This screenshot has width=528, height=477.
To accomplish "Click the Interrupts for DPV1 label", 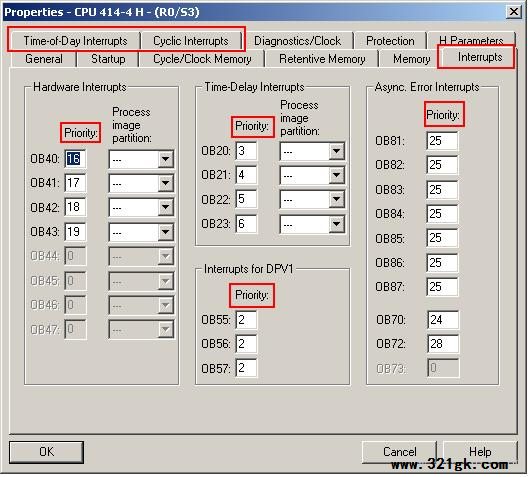I will tap(249, 269).
